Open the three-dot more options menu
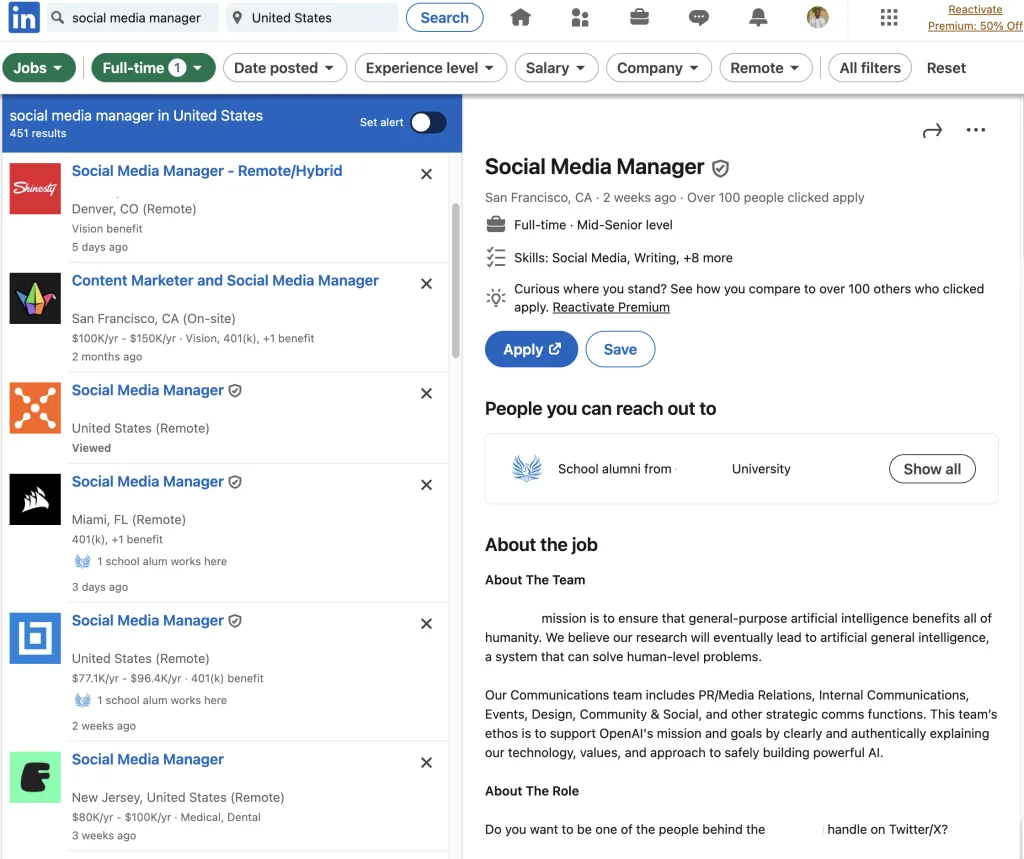The width and height of the screenshot is (1024, 859). (x=976, y=131)
